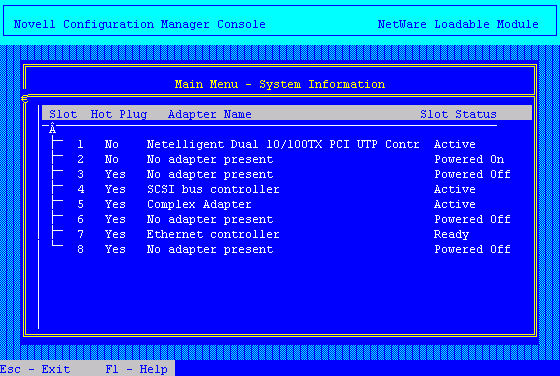Select slot 1 Netelligent Dual 10/100TX adapter
560x376 pixels.
click(283, 144)
